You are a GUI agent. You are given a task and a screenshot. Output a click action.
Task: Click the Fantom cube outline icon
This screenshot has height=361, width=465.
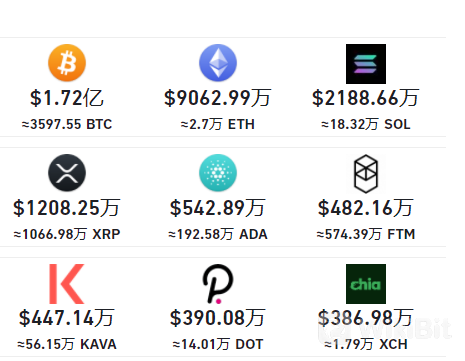(366, 174)
